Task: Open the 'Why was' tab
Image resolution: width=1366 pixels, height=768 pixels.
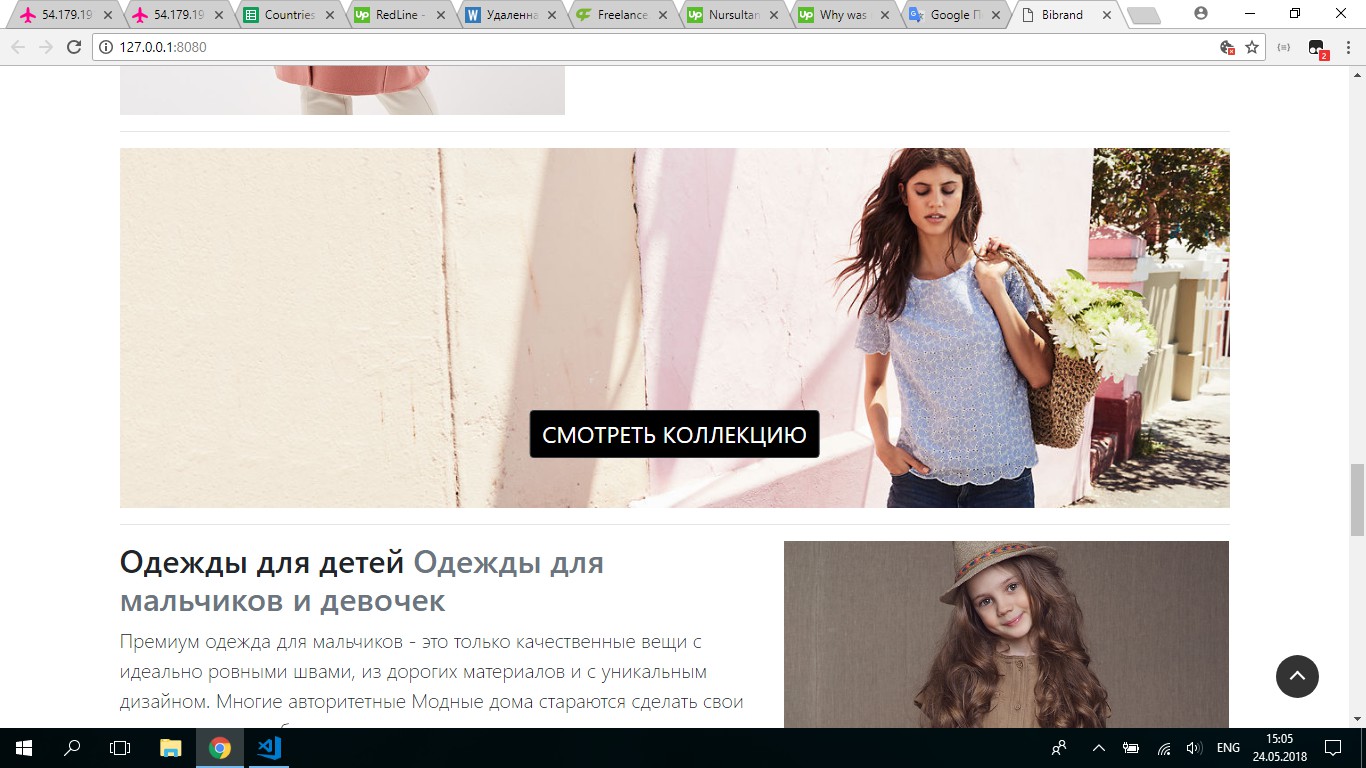Action: pyautogui.click(x=844, y=15)
